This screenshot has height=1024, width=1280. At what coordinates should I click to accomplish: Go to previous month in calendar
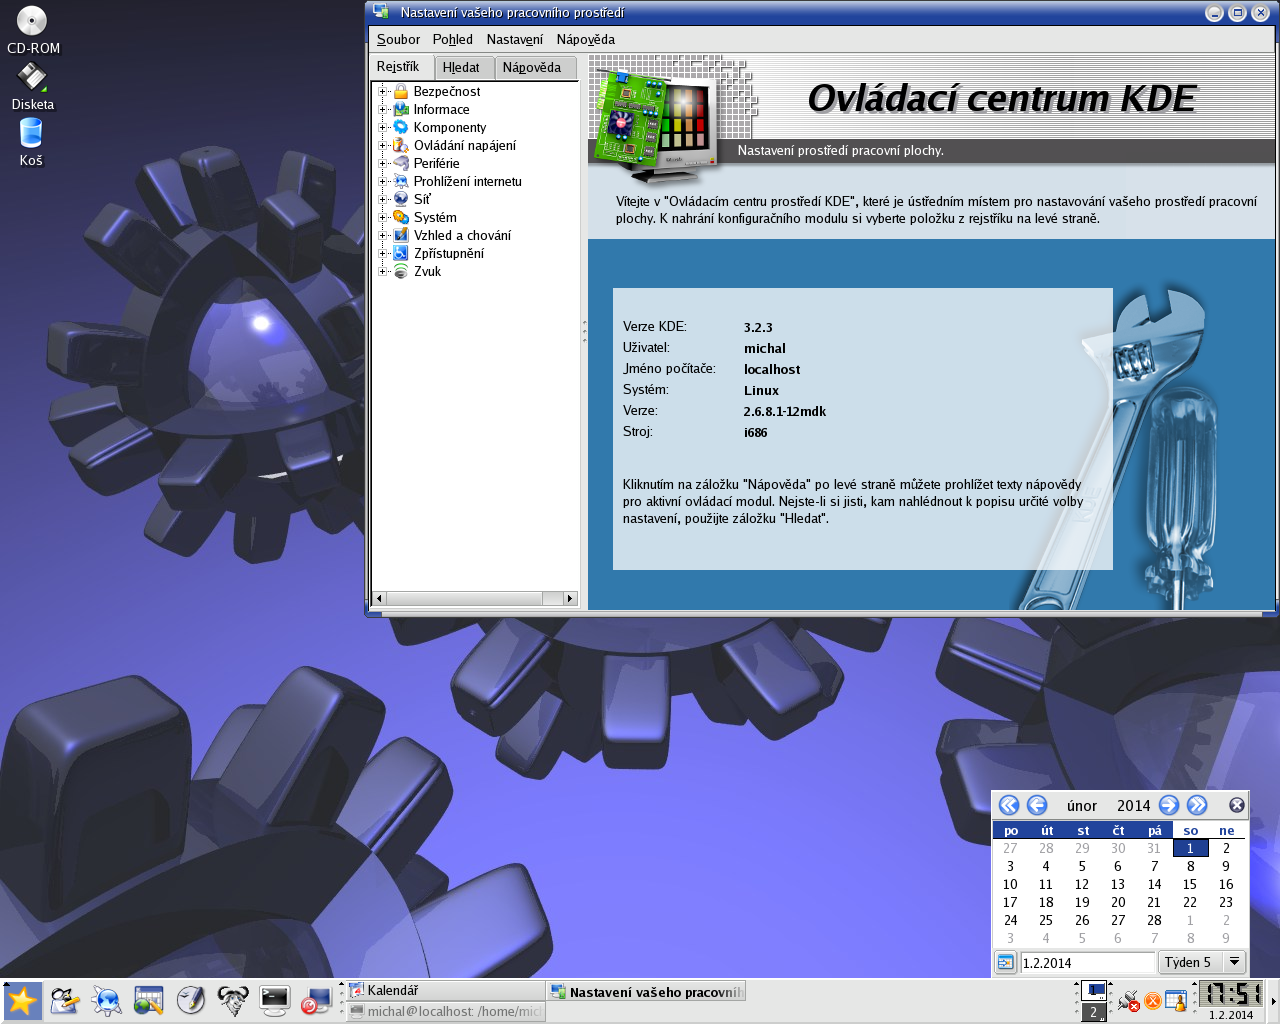coord(1037,805)
